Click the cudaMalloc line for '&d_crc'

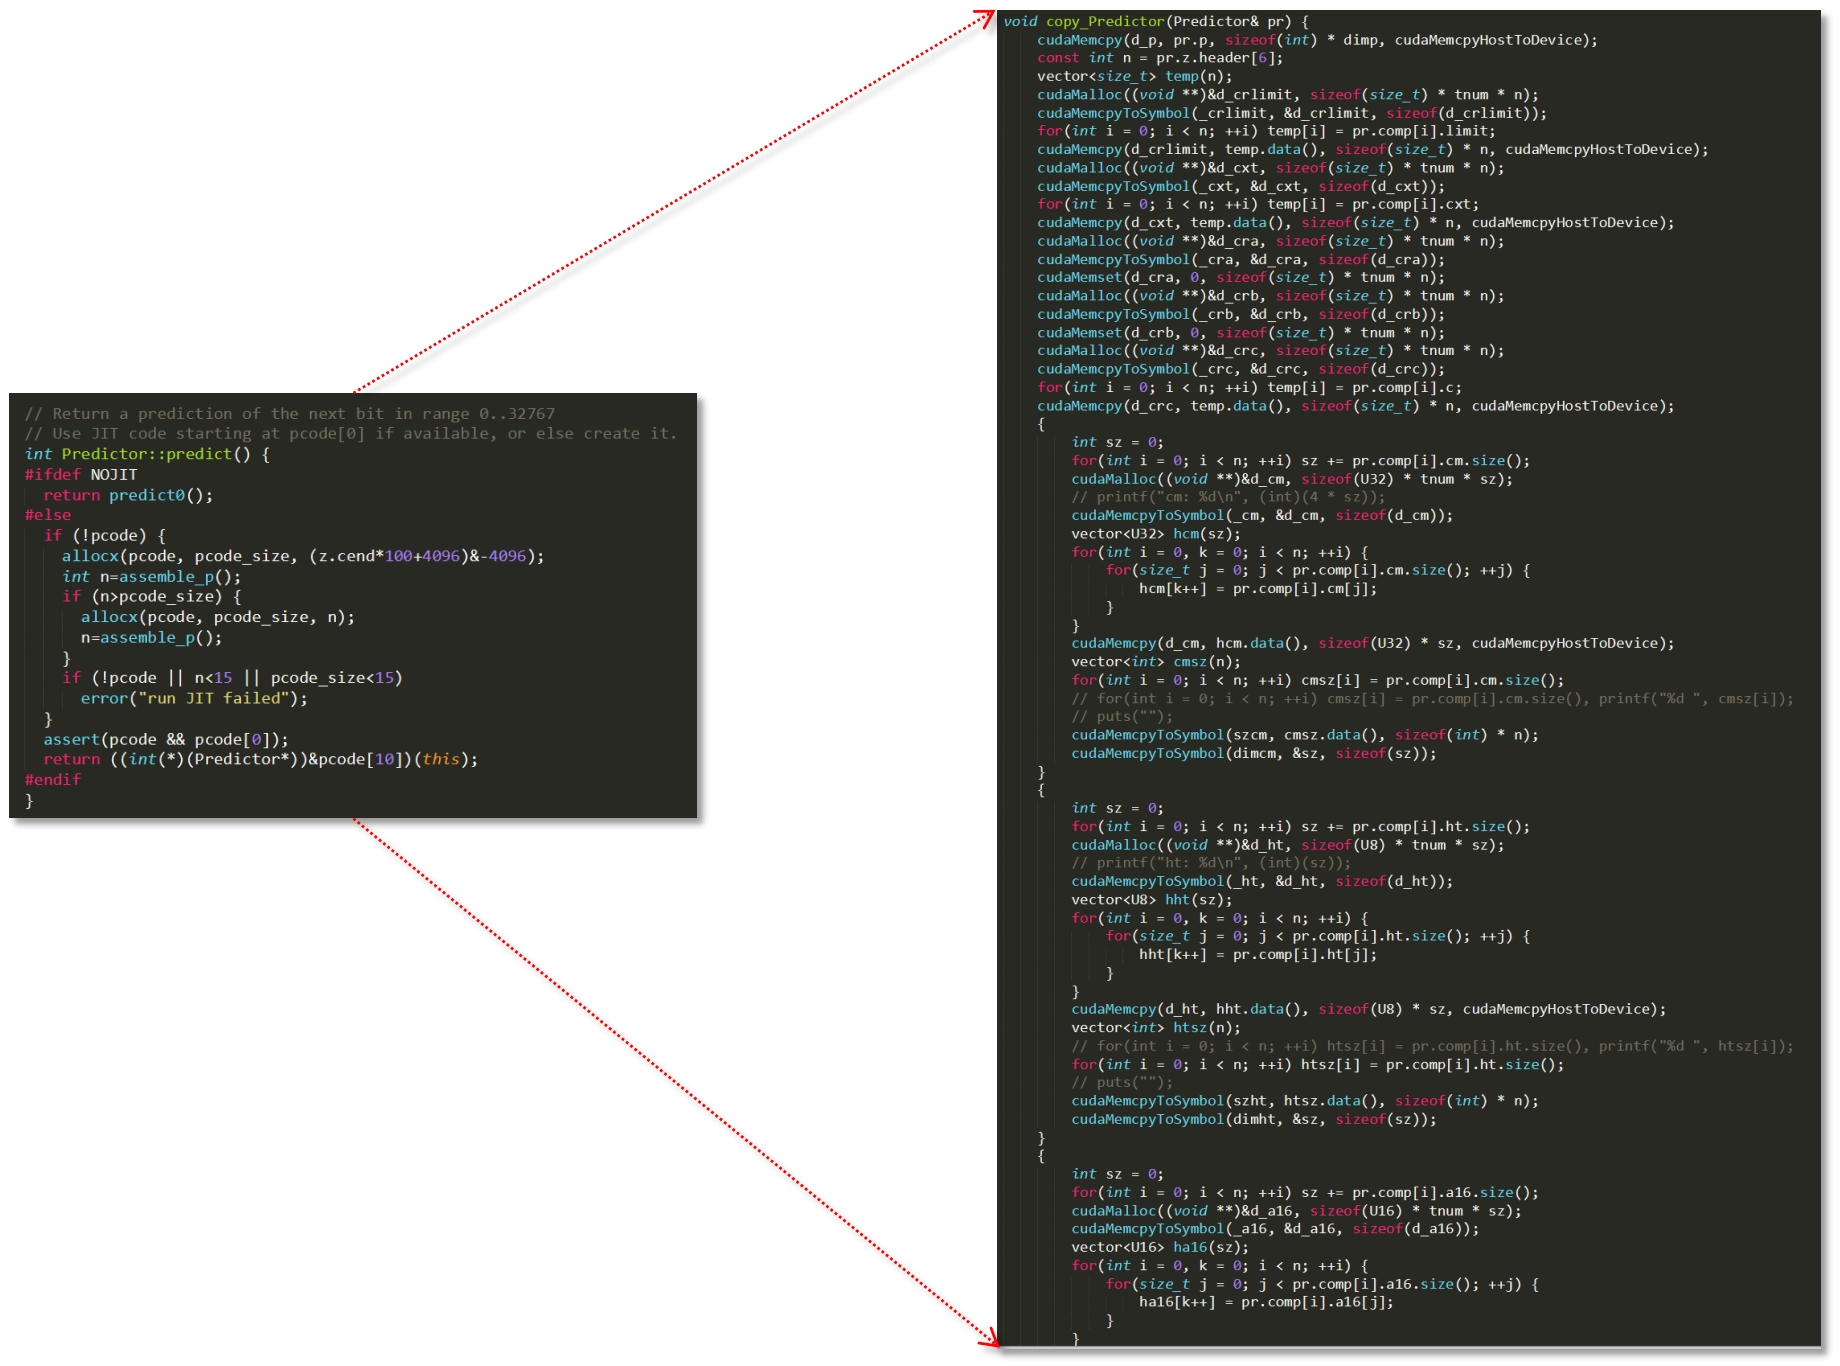[1271, 351]
